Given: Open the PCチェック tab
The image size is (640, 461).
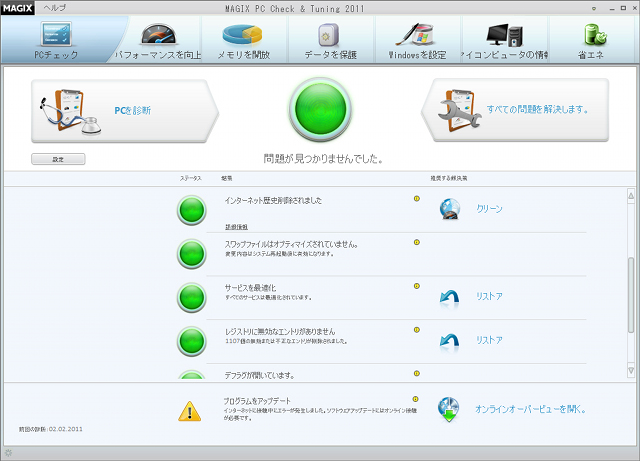Looking at the screenshot, I should coord(56,40).
